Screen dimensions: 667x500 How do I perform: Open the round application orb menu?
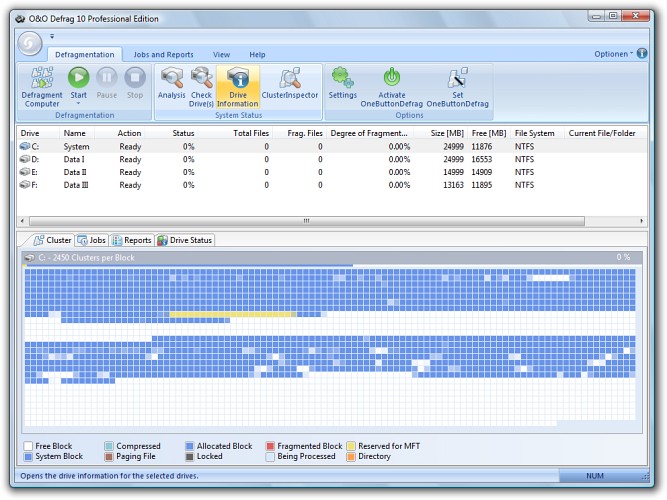pyautogui.click(x=30, y=43)
